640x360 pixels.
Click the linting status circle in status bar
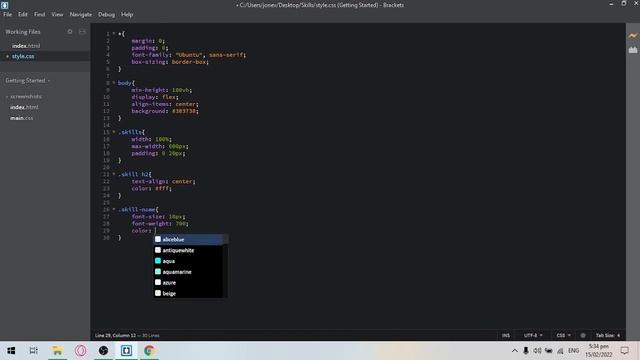(583, 336)
